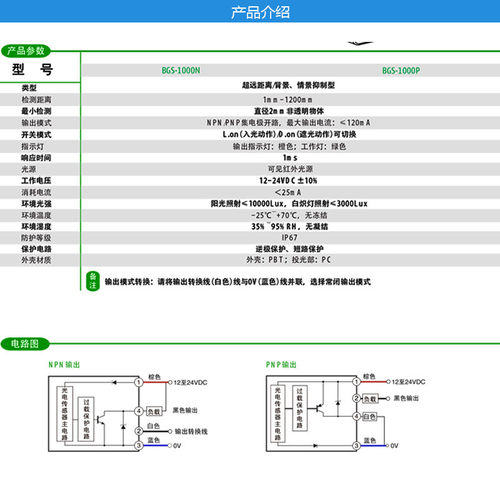The image size is (500, 500).
Task: Click the 输出模式 row label
Action: [36, 123]
